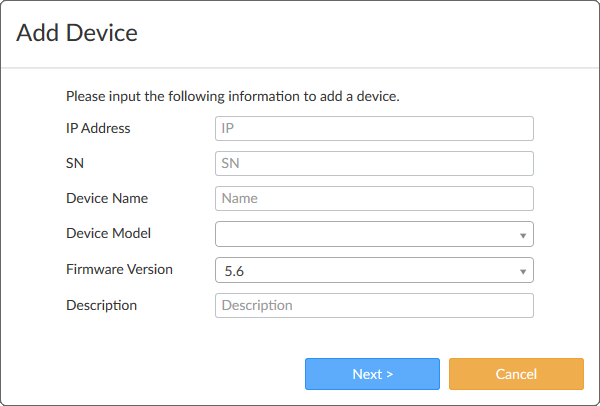The width and height of the screenshot is (600, 406).
Task: Click the "Please input the following information" text
Action: pyautogui.click(x=233, y=97)
